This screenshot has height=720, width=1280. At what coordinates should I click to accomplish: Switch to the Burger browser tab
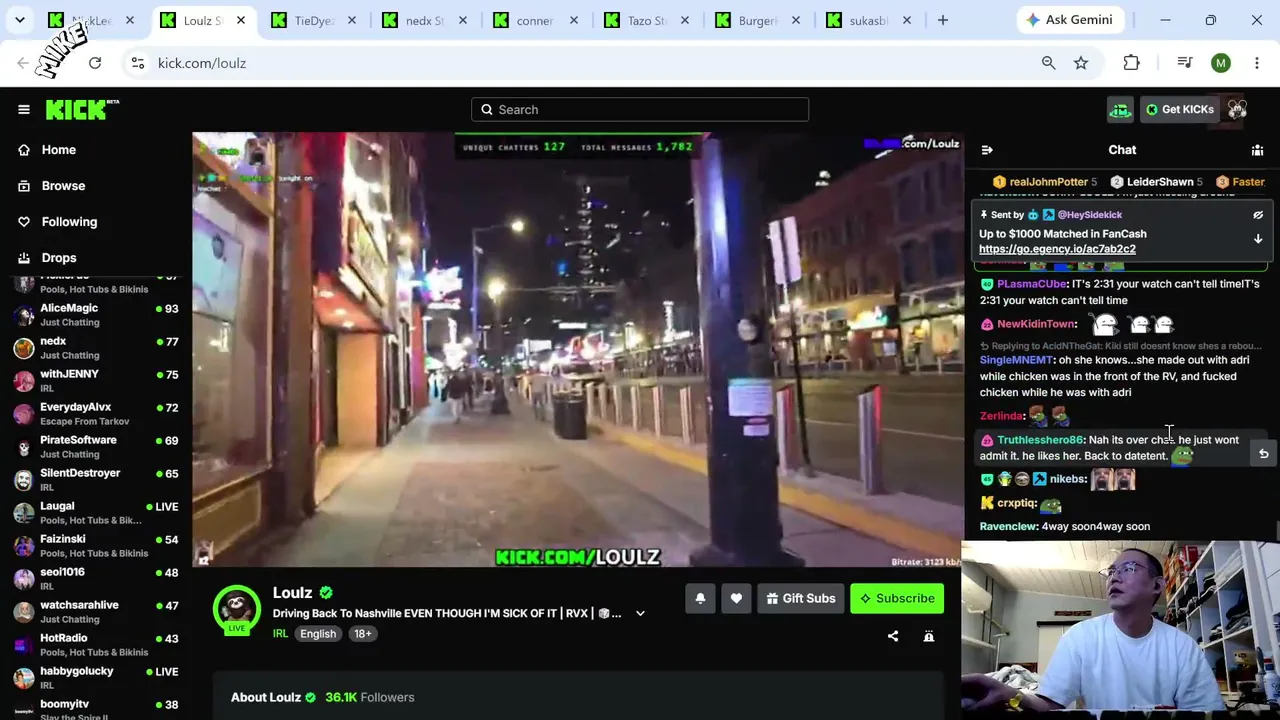pyautogui.click(x=758, y=20)
